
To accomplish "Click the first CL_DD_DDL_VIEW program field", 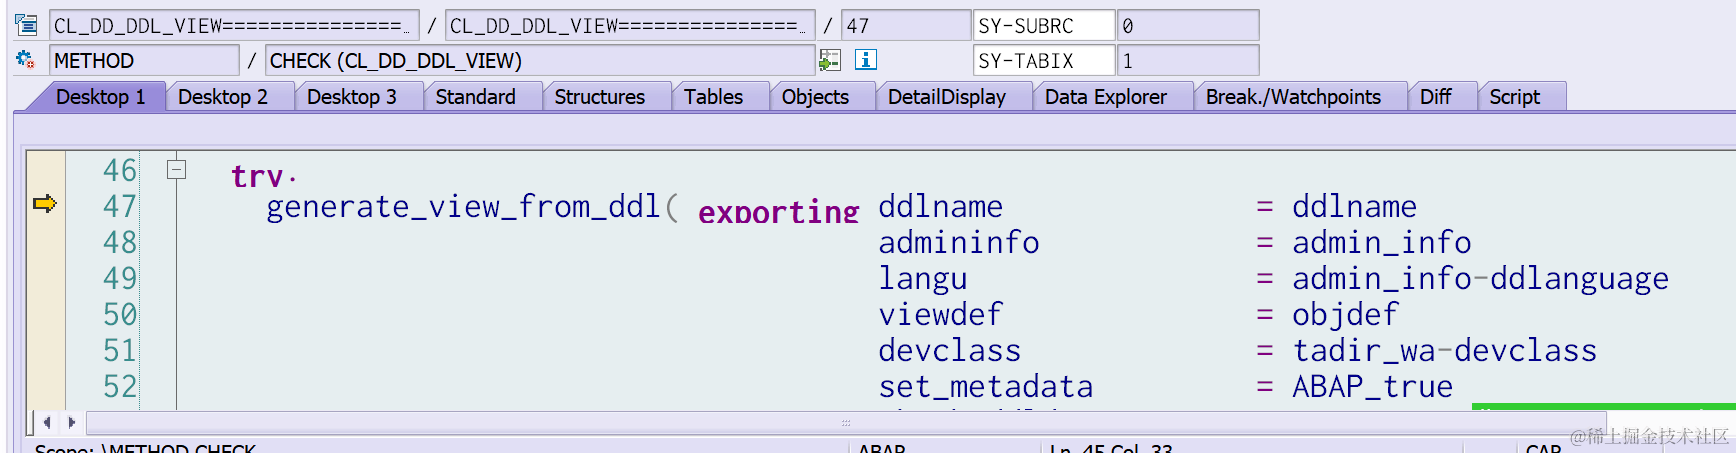I will pyautogui.click(x=233, y=26).
